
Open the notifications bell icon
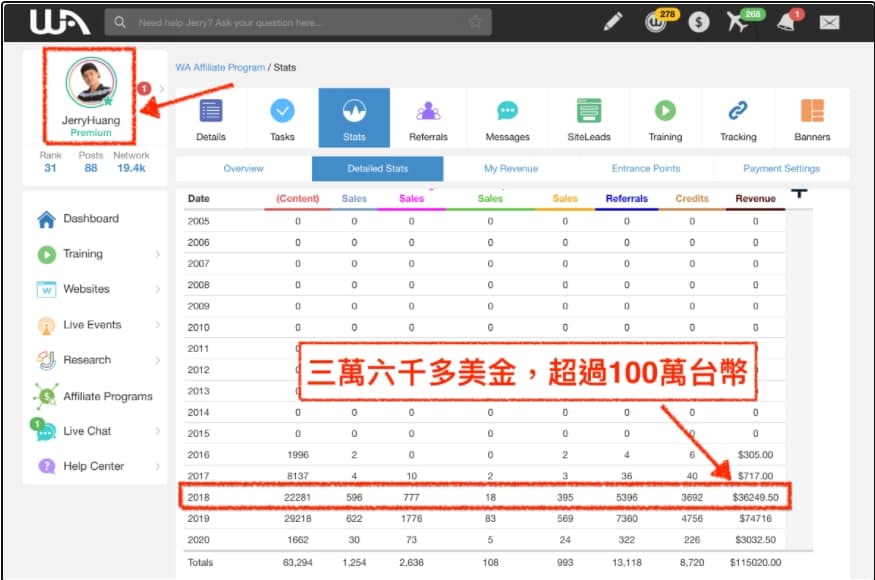pos(787,22)
